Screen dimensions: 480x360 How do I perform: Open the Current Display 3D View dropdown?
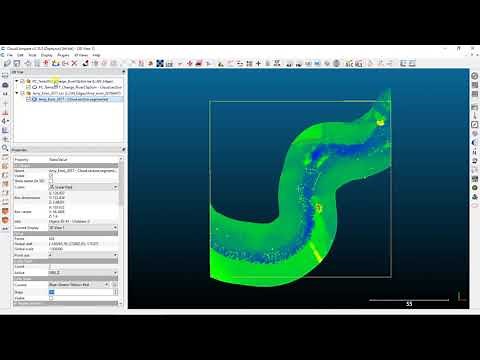coord(83,227)
